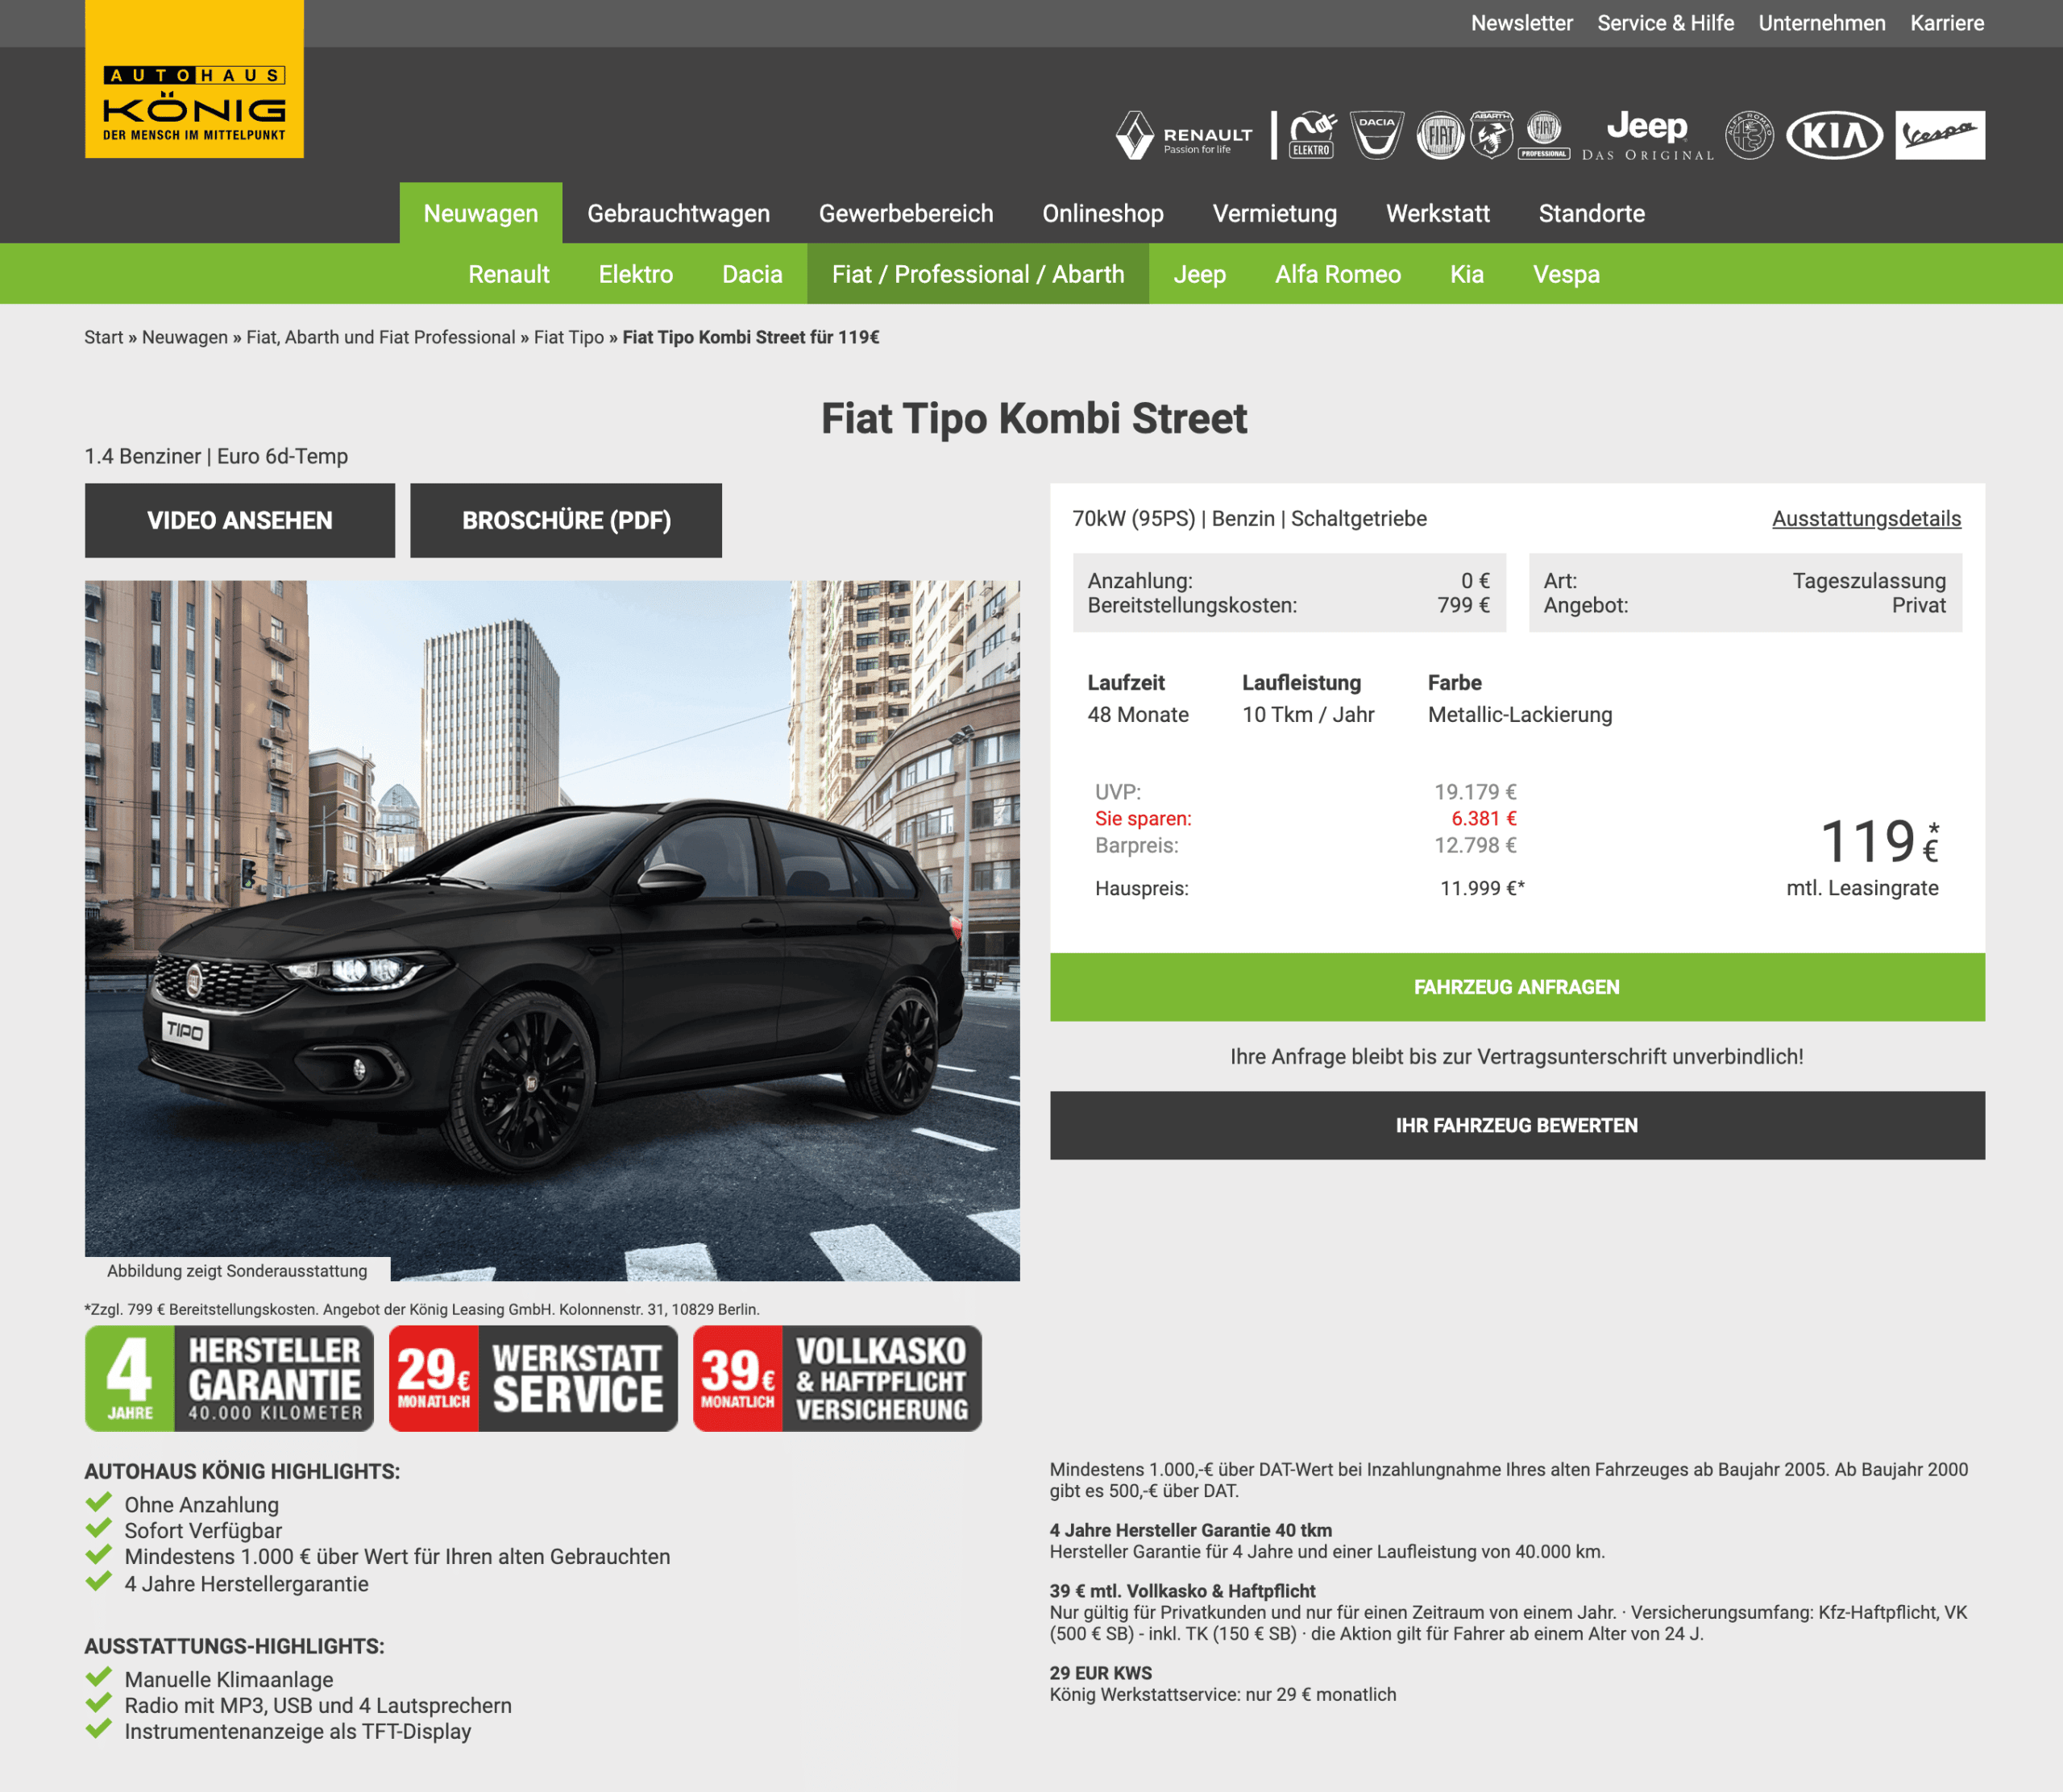Select Fiat / Professional / Abarth submenu
The image size is (2063, 1792).
pos(978,274)
